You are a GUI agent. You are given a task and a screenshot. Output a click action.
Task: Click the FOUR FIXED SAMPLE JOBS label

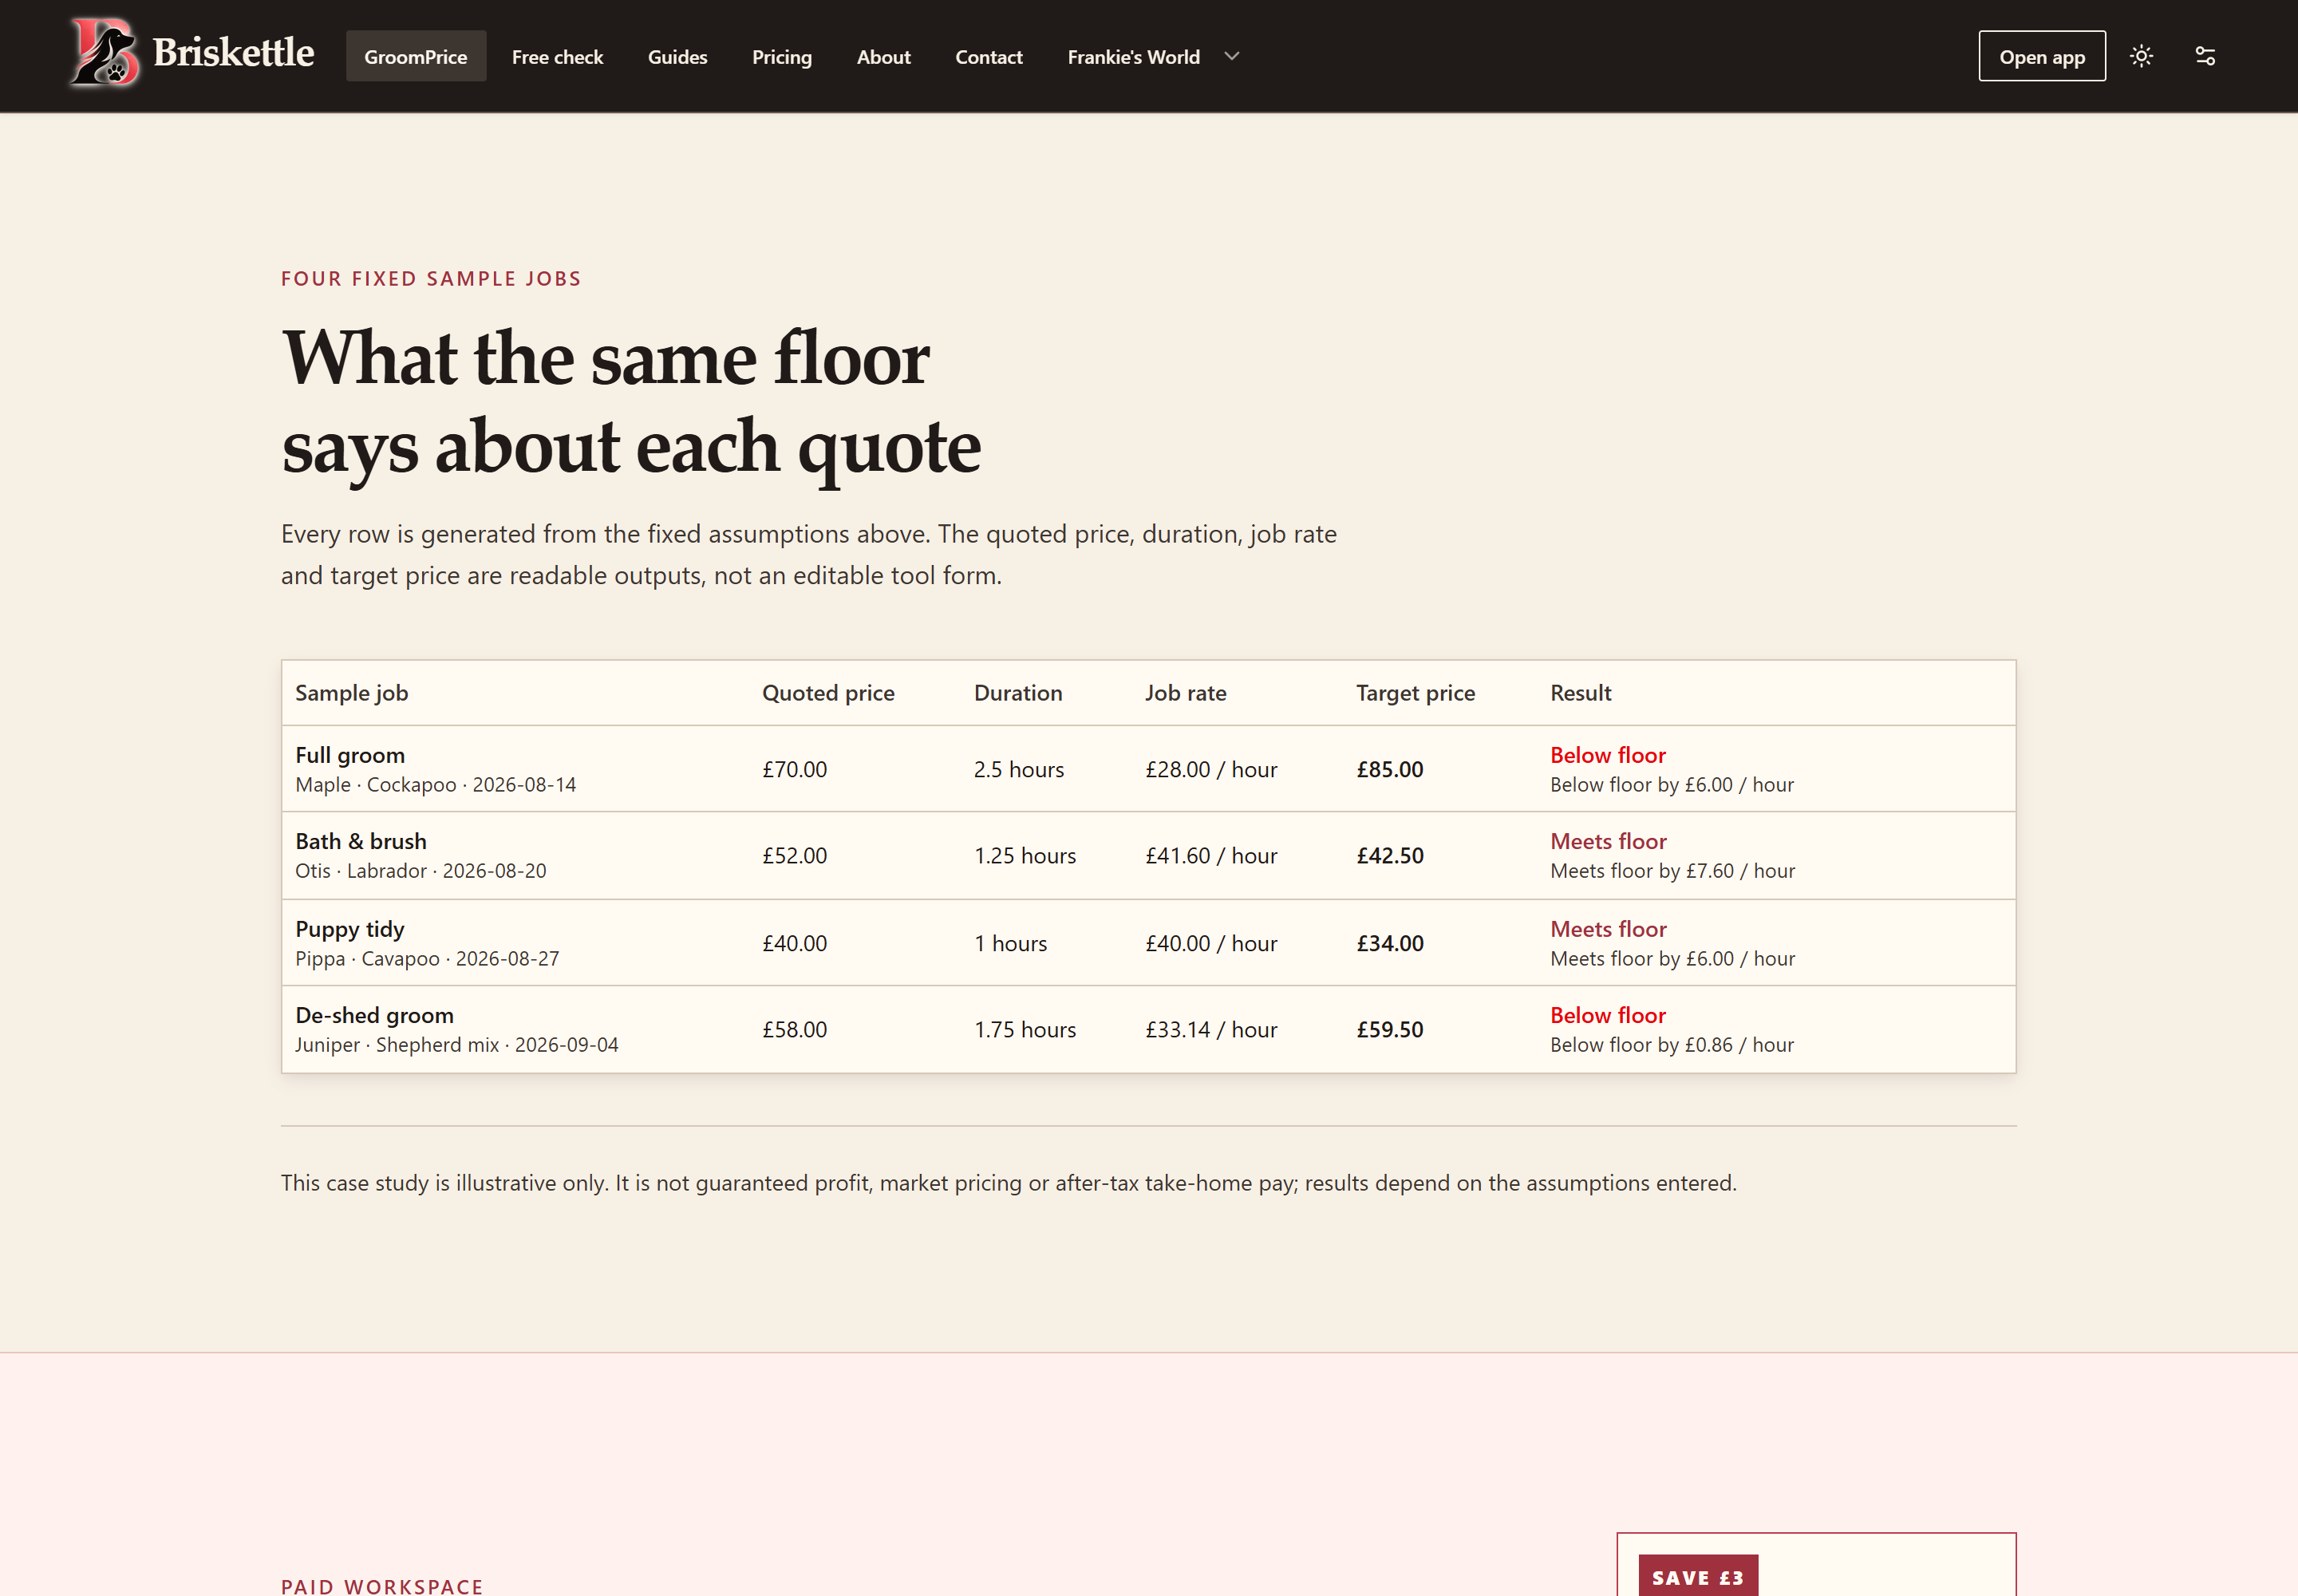[431, 279]
